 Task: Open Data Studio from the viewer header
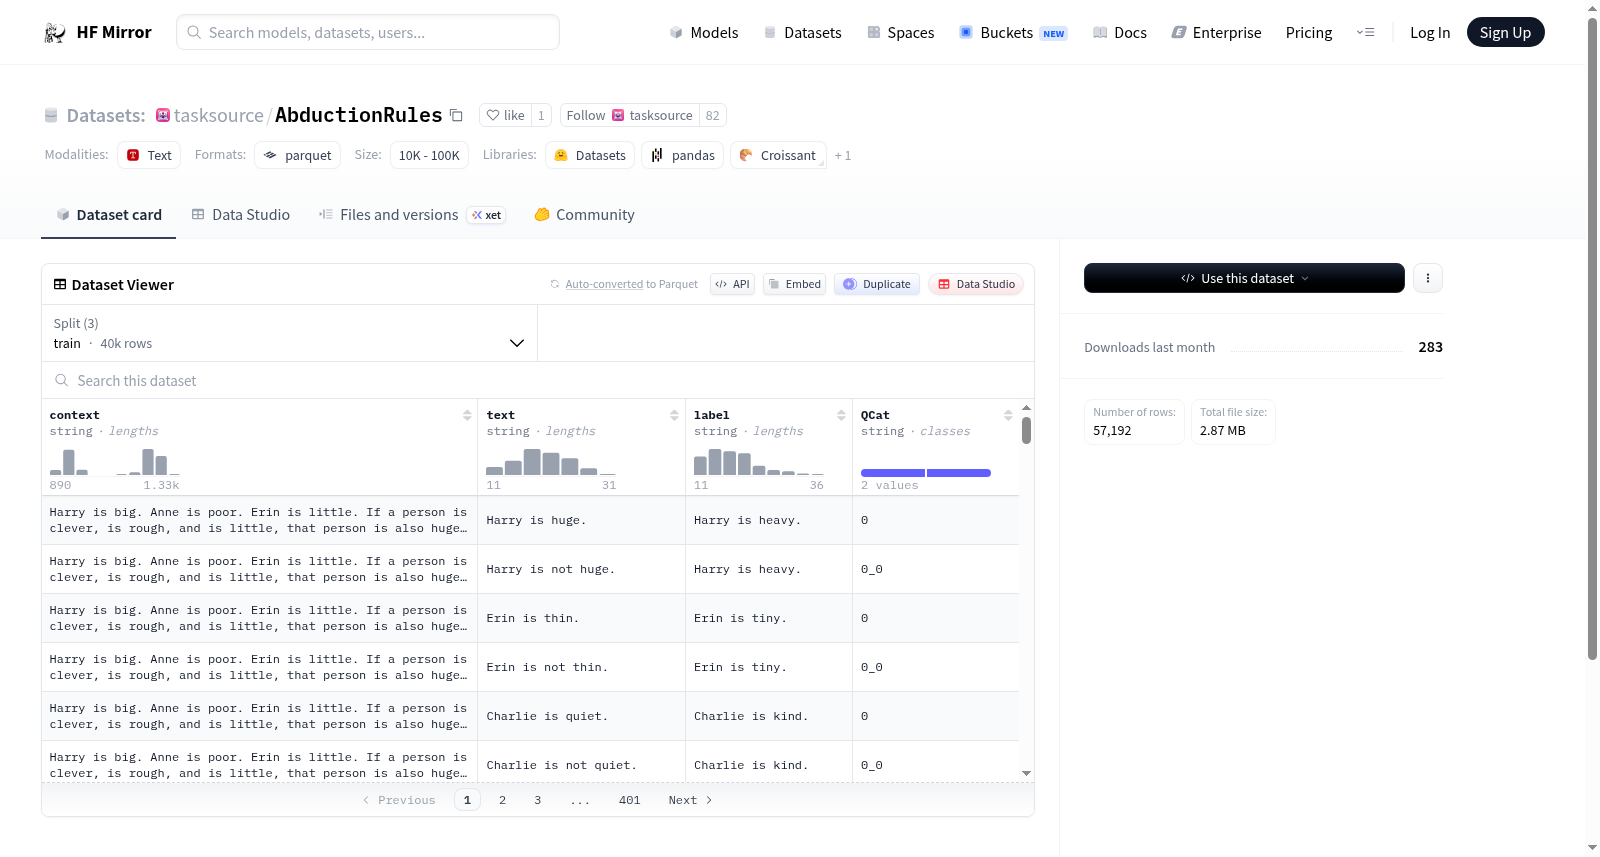pos(976,284)
